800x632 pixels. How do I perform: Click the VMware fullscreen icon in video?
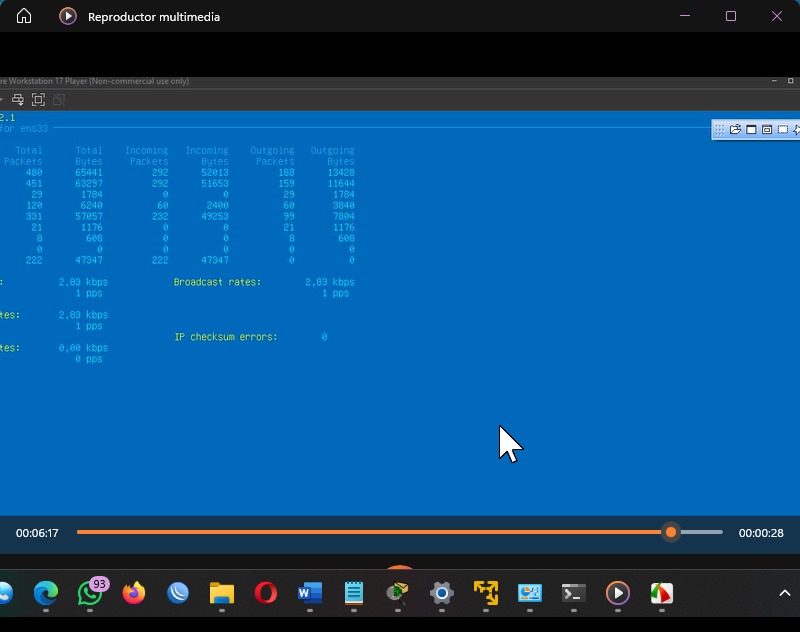(38, 99)
